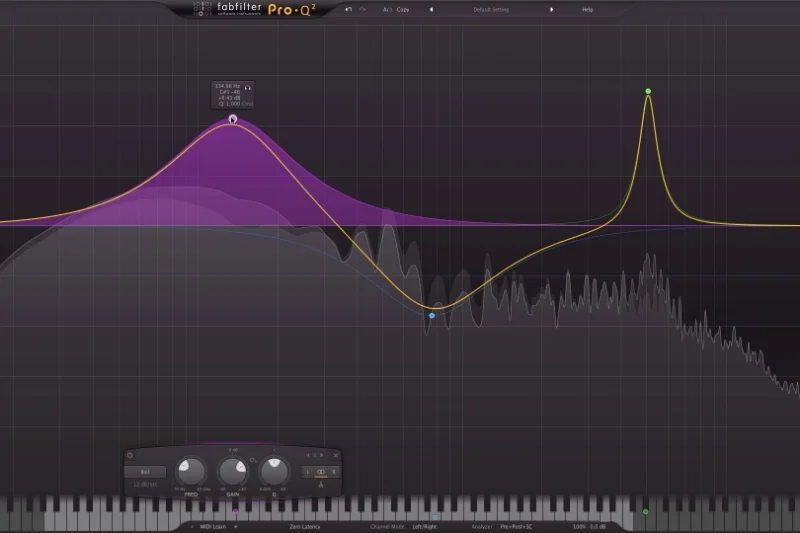Toggle the band power bypass button

[x=130, y=455]
